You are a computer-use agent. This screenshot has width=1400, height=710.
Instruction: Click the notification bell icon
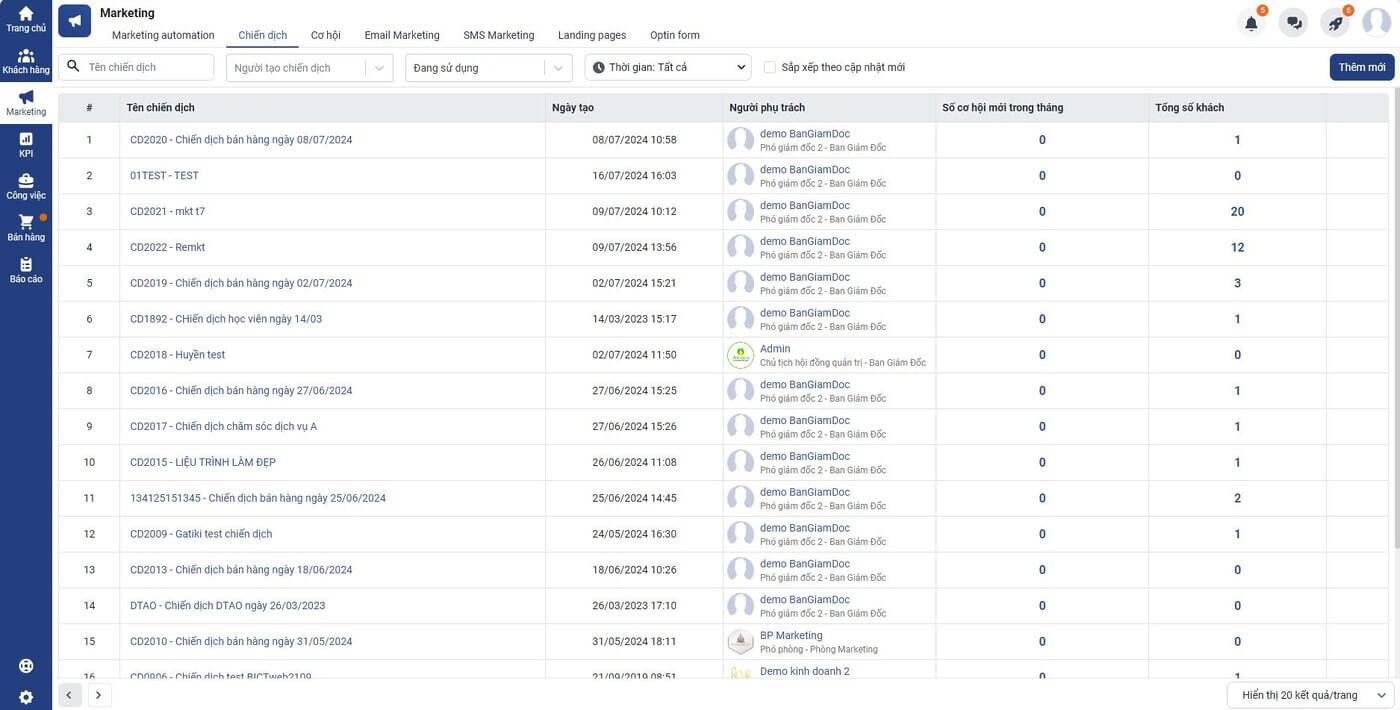[1251, 23]
